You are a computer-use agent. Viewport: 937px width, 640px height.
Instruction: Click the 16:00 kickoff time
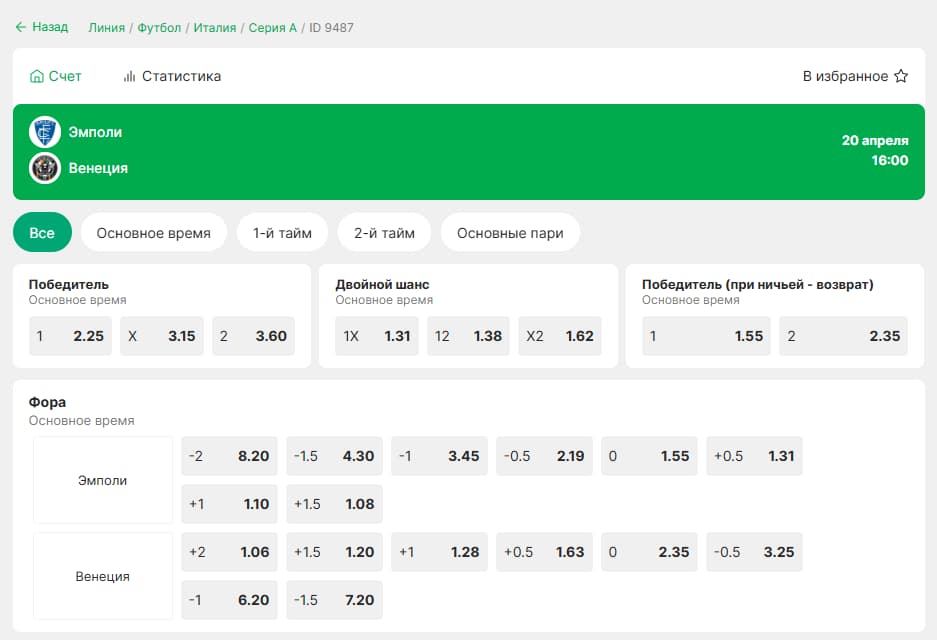(x=890, y=160)
